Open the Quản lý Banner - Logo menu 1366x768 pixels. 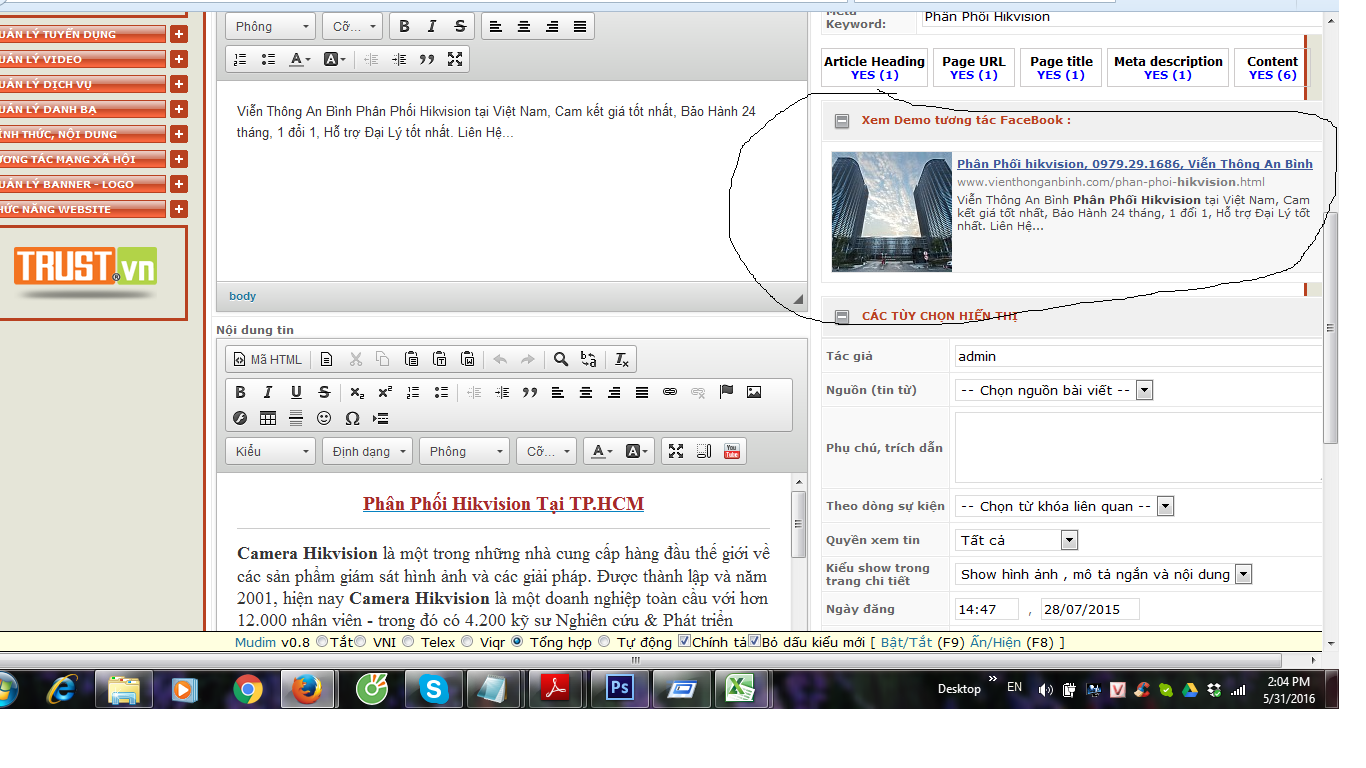pyautogui.click(x=82, y=184)
